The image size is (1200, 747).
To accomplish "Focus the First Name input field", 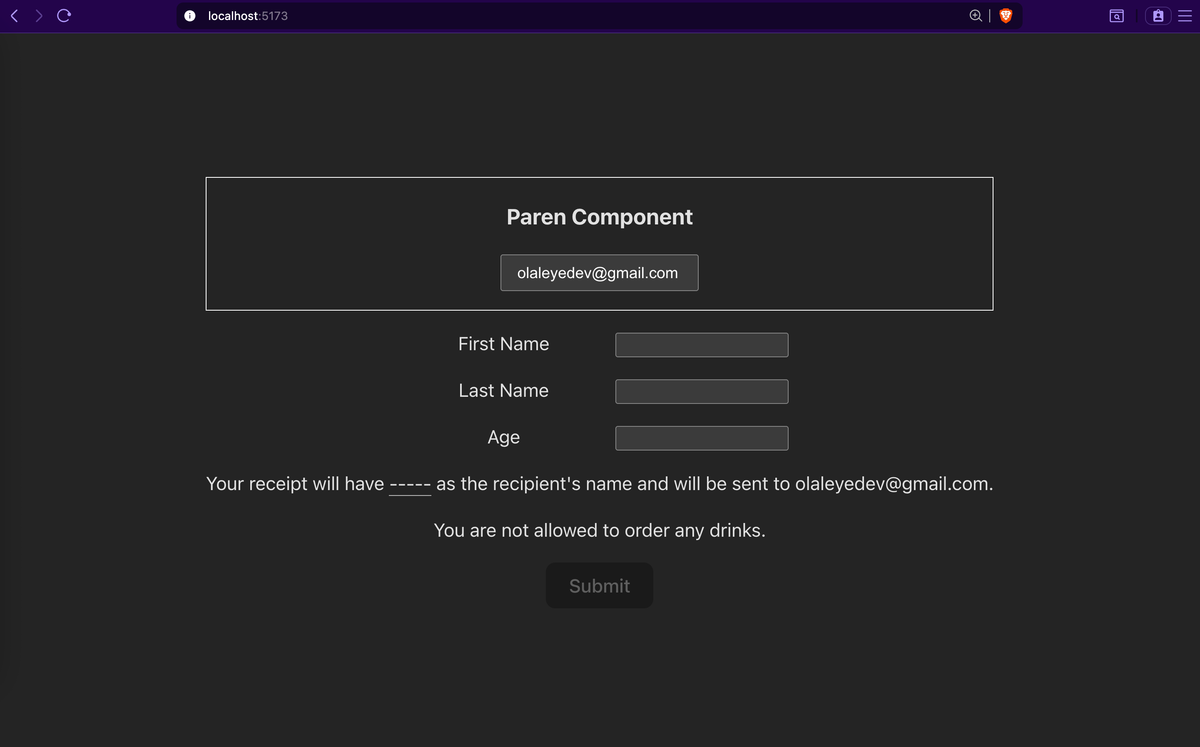I will coord(701,345).
